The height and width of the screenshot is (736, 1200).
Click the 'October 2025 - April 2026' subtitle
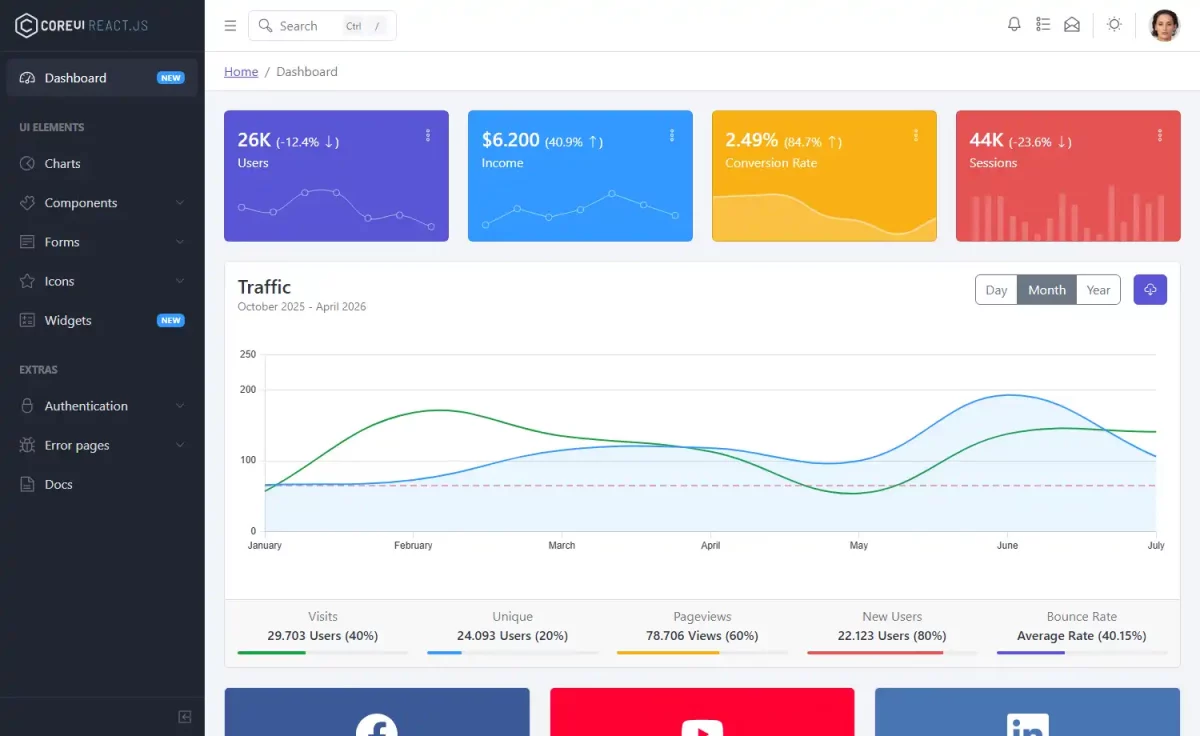pyautogui.click(x=302, y=307)
